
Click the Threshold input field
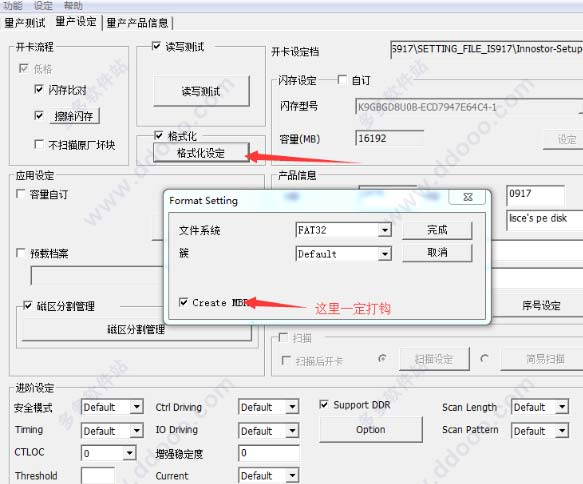tap(98, 476)
